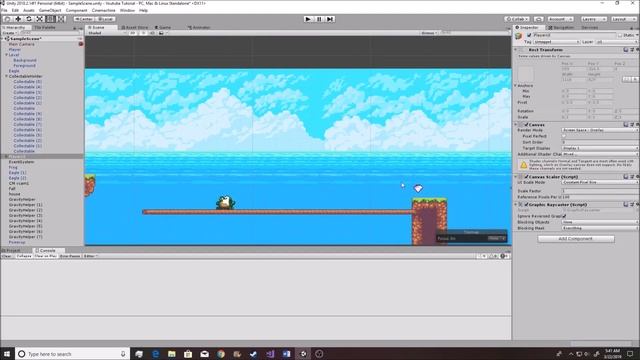The height and width of the screenshot is (360, 640).
Task: Open the Window menu
Action: pyautogui.click(x=127, y=10)
